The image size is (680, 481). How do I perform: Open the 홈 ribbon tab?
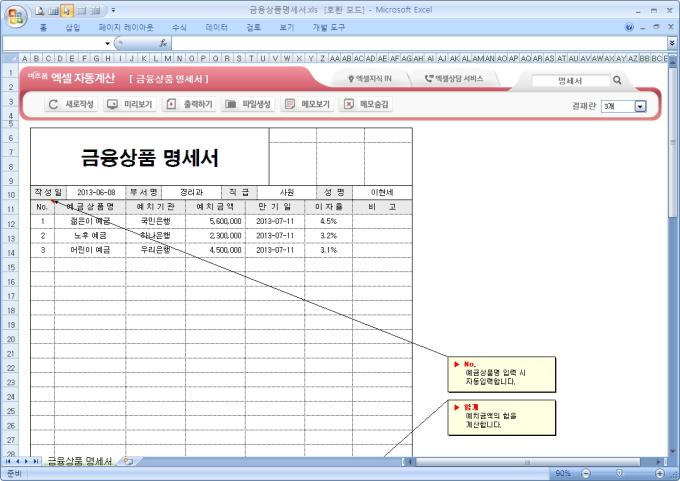(43, 28)
